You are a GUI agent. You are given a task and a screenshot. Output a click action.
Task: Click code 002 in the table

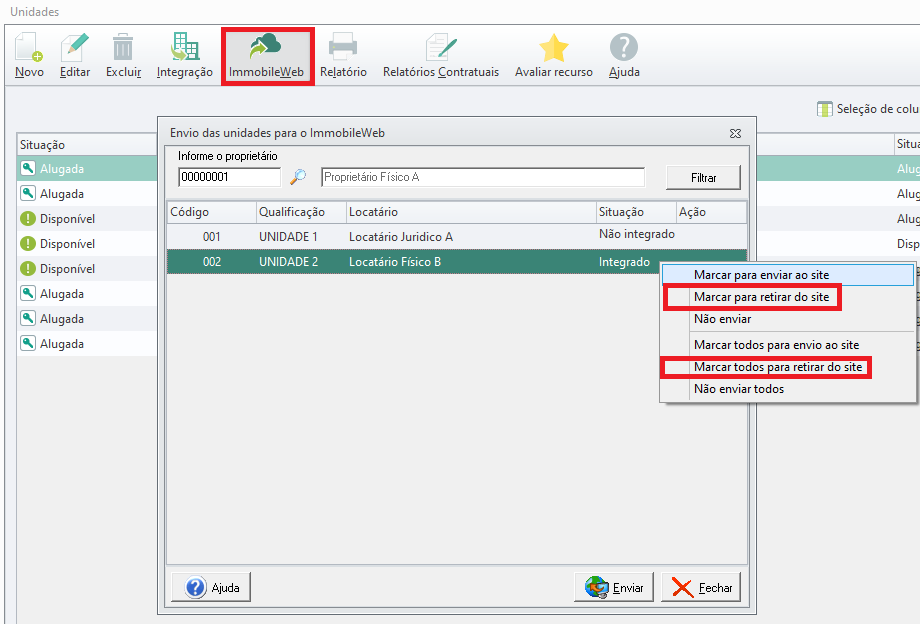212,262
